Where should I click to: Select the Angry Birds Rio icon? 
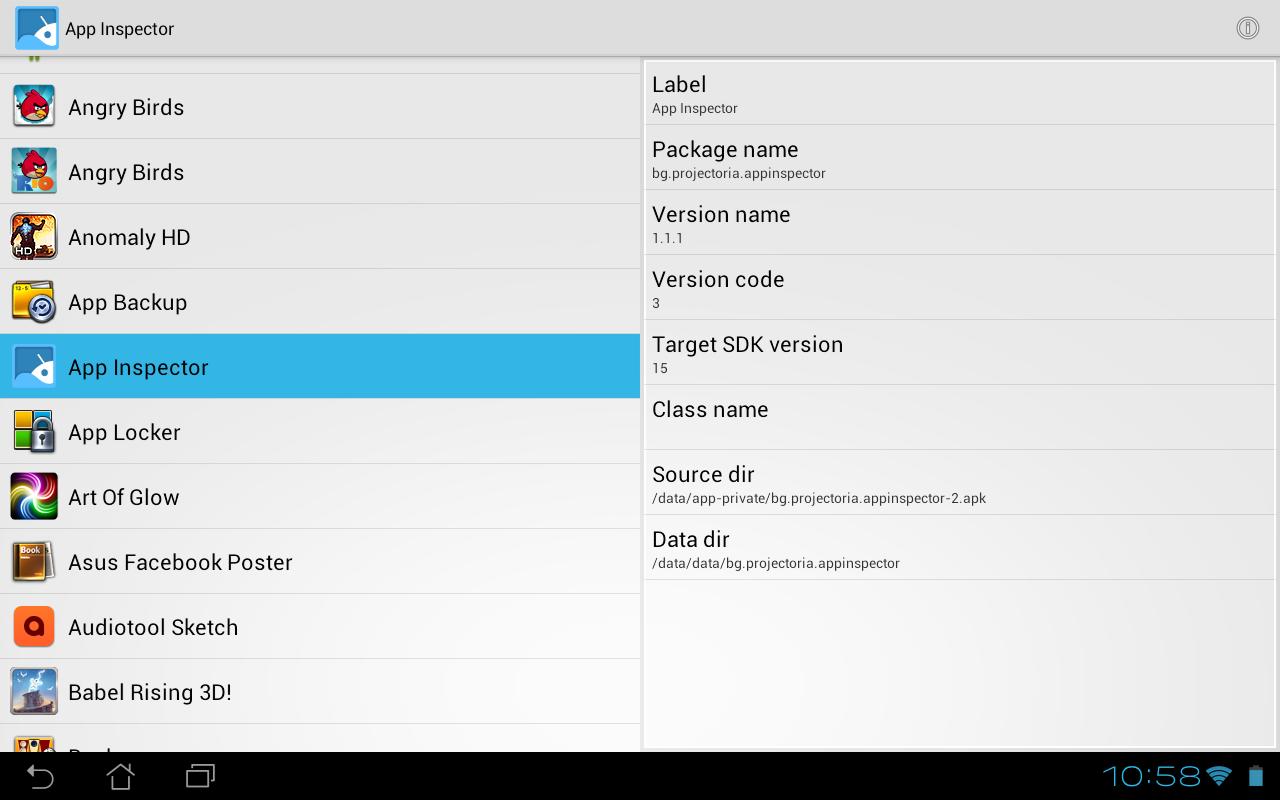click(34, 171)
